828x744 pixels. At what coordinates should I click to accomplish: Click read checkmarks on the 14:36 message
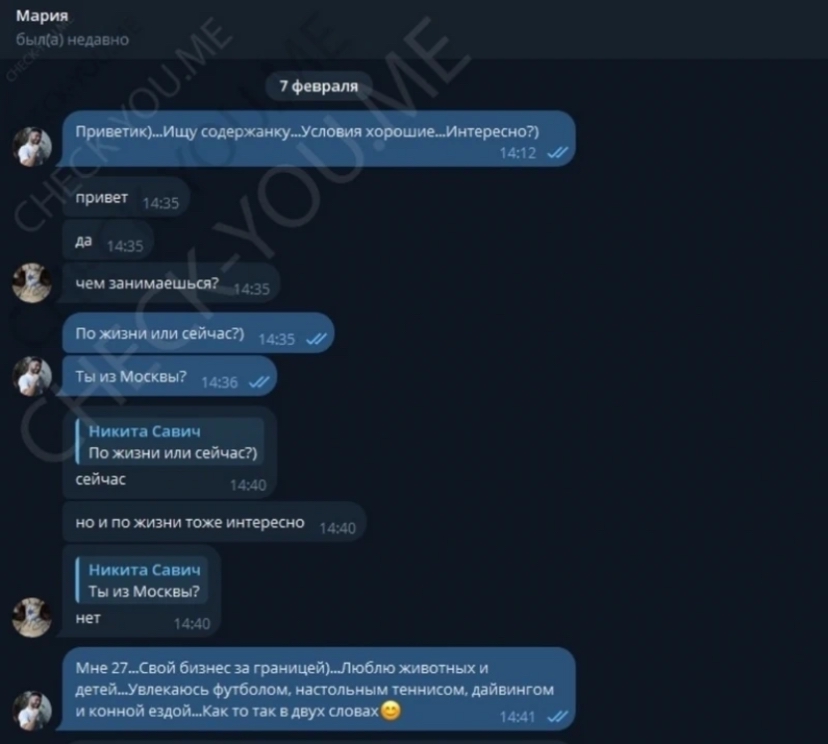[x=259, y=382]
